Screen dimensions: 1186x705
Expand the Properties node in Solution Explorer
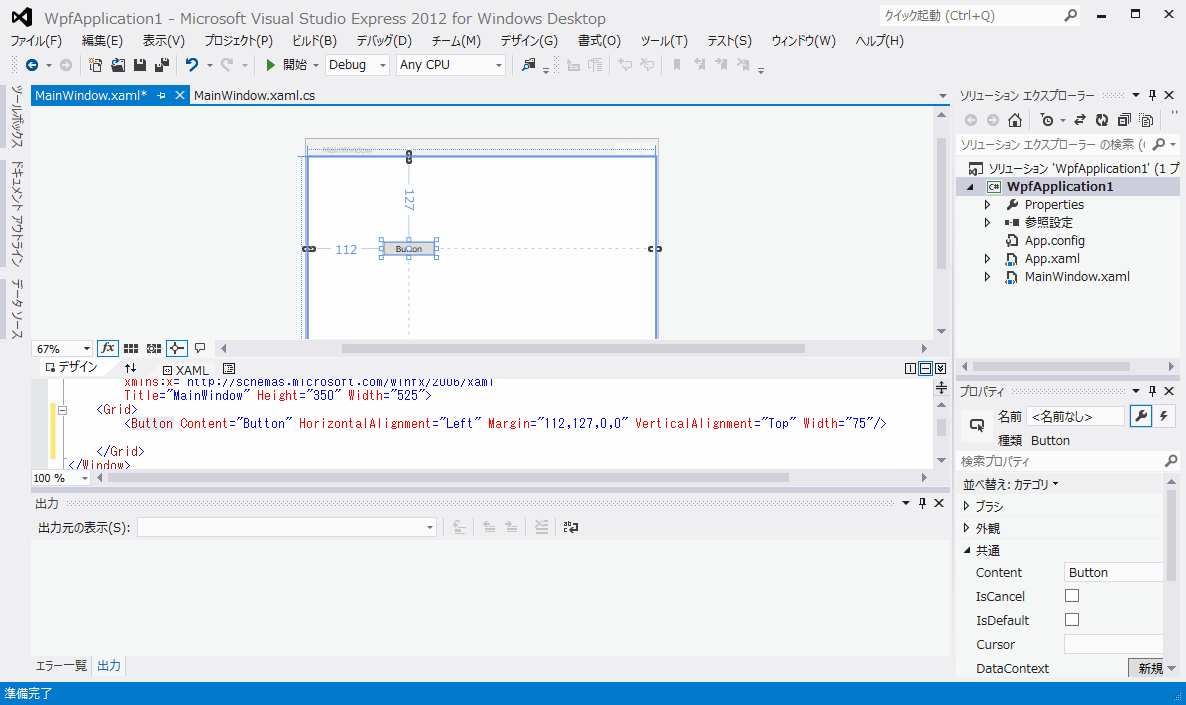click(x=987, y=204)
